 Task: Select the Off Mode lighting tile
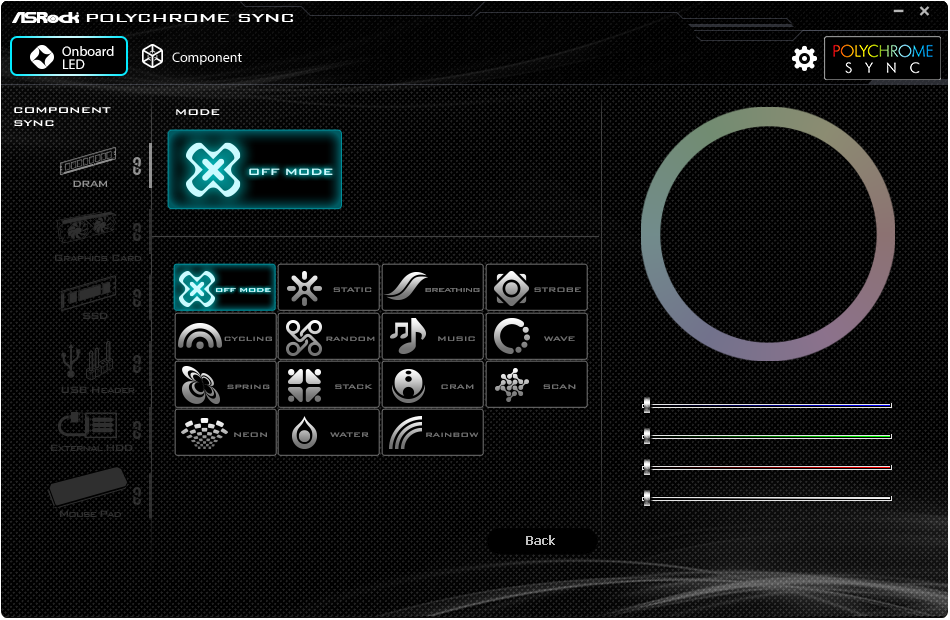(x=225, y=288)
